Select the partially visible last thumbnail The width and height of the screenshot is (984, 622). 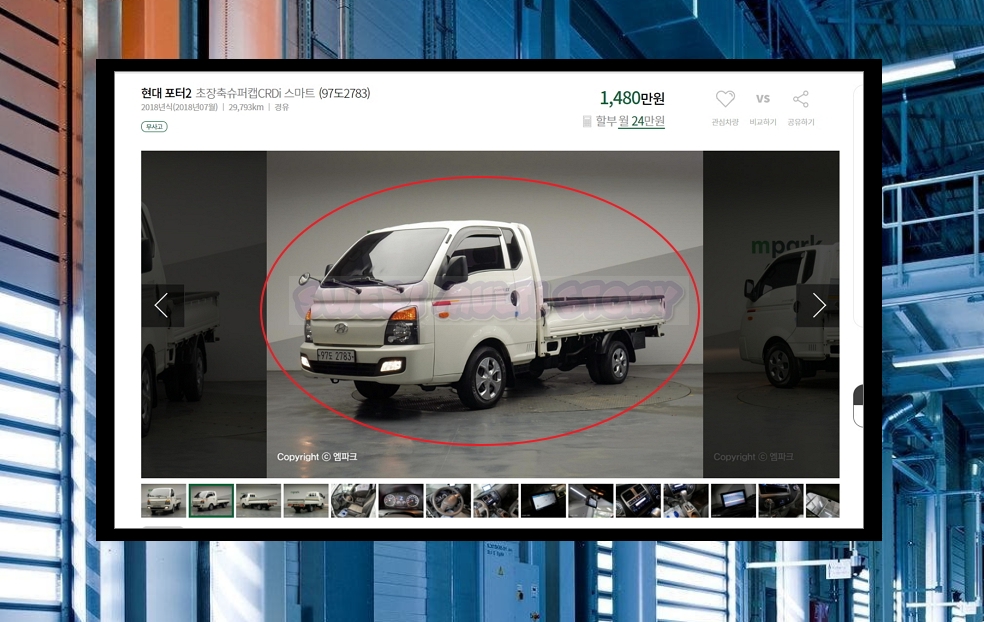pos(823,500)
